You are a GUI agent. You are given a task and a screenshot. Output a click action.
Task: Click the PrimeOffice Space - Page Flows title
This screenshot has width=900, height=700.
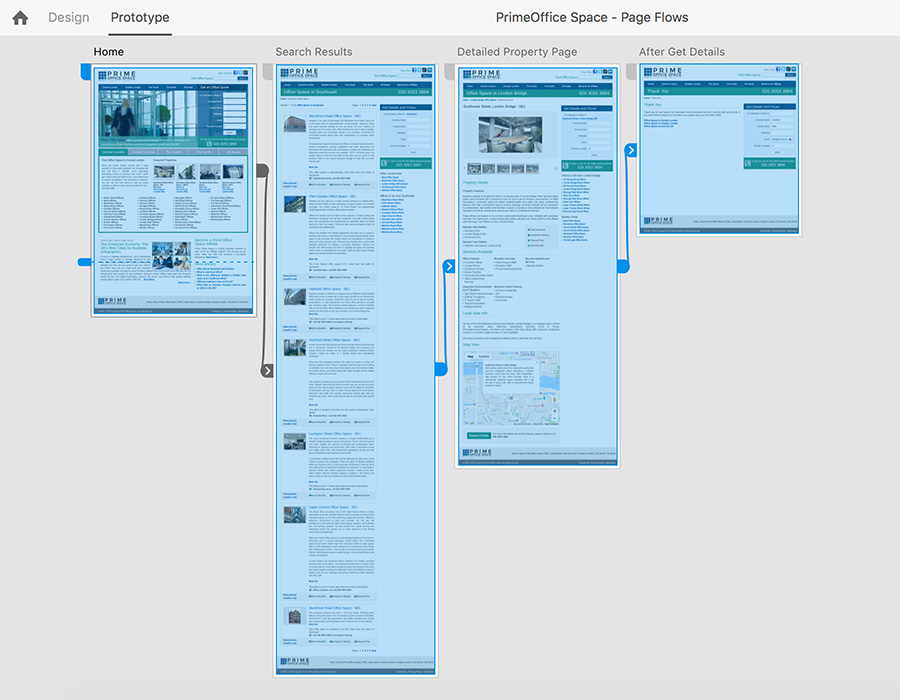[592, 18]
